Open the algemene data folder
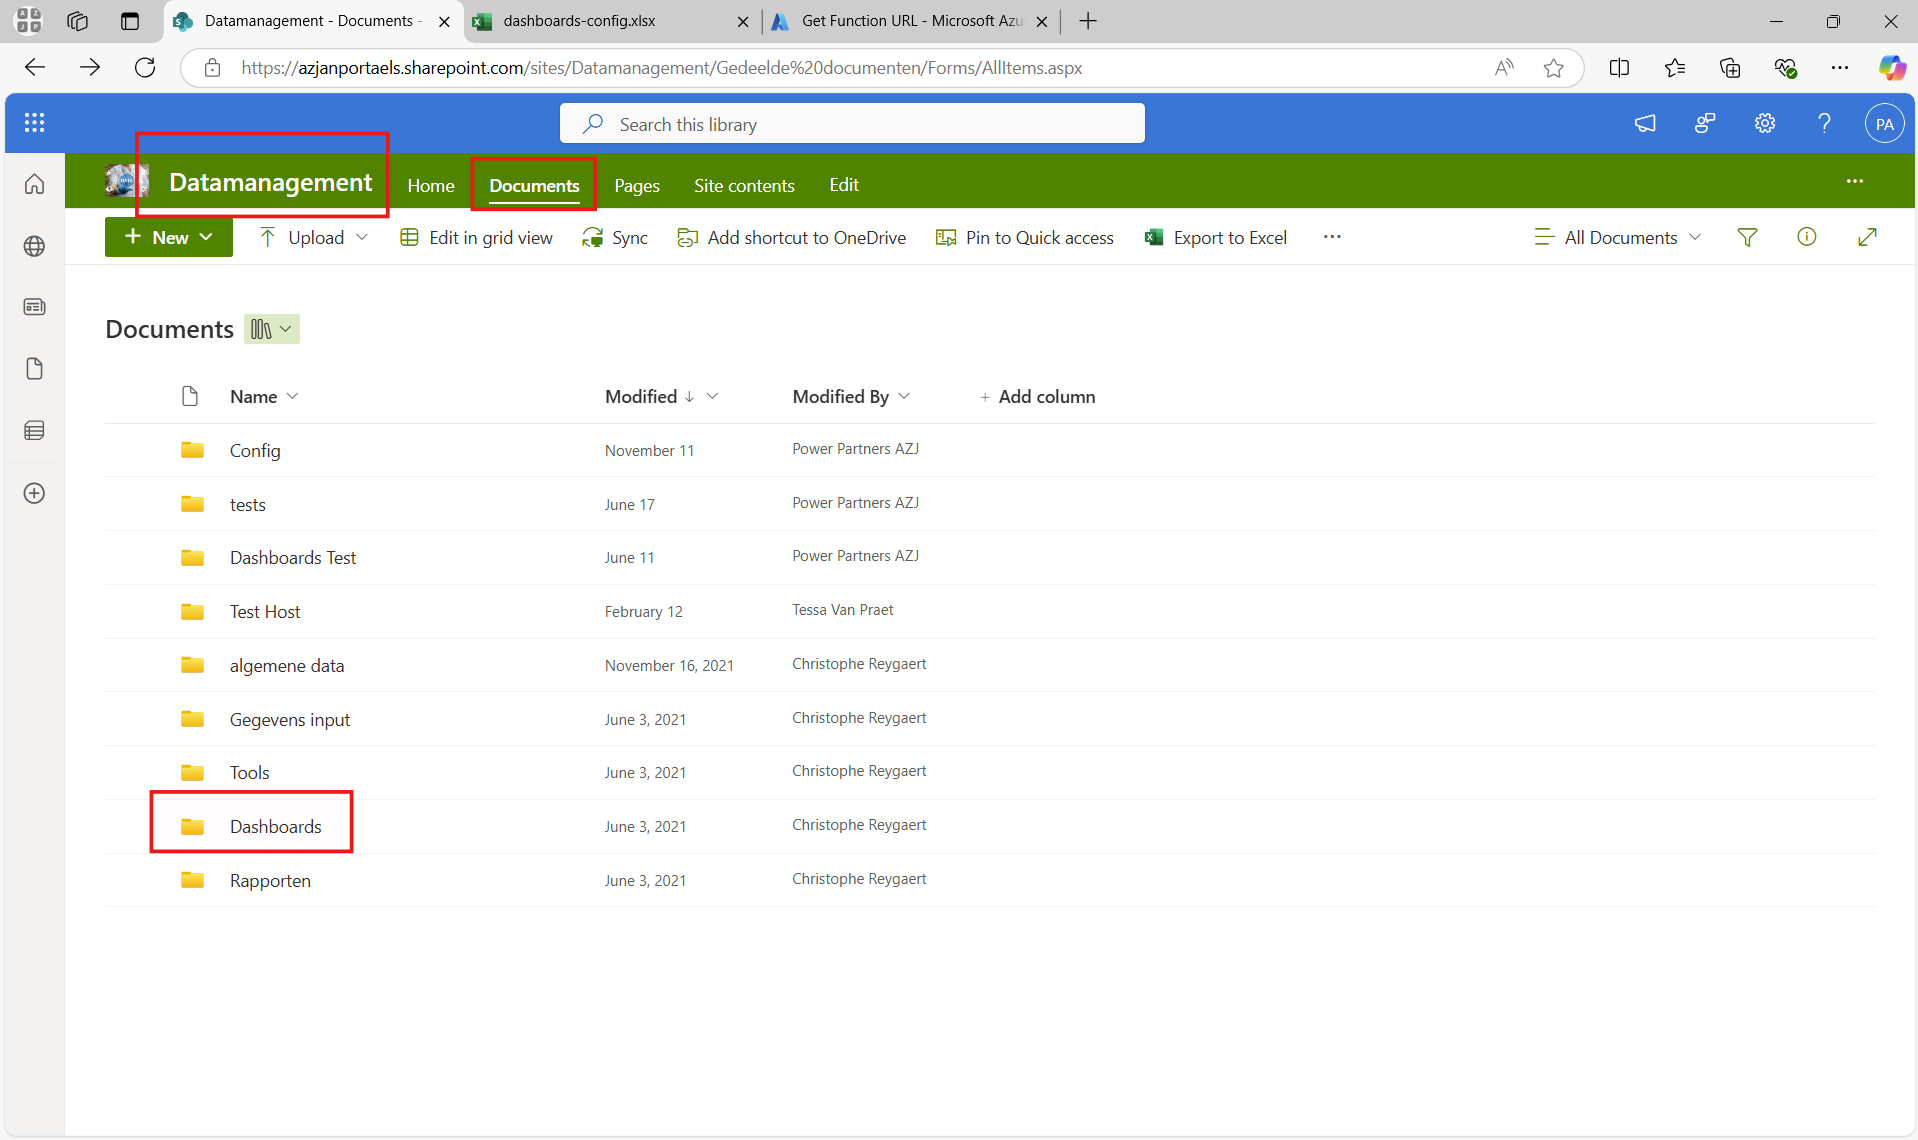The image size is (1918, 1140). coord(286,666)
